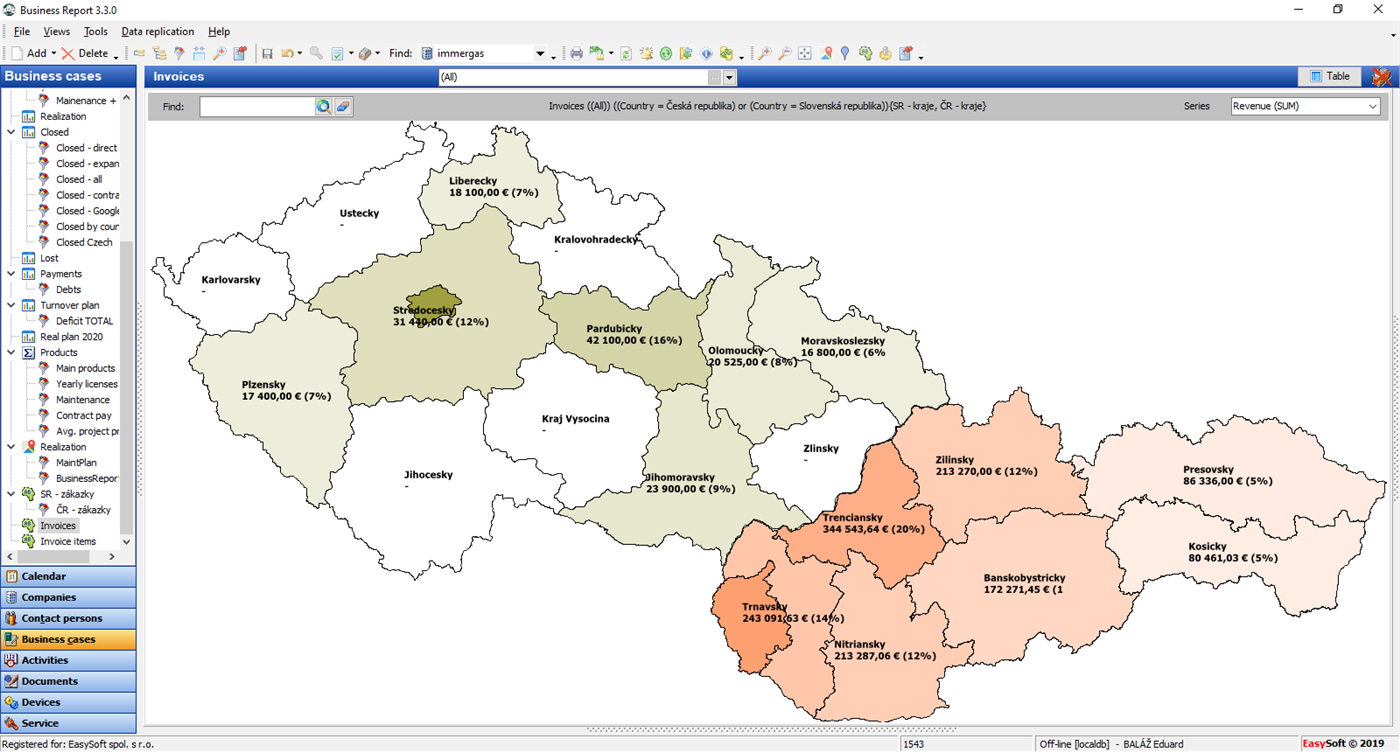Open the Data replication menu
The height and width of the screenshot is (752, 1400).
tap(158, 32)
